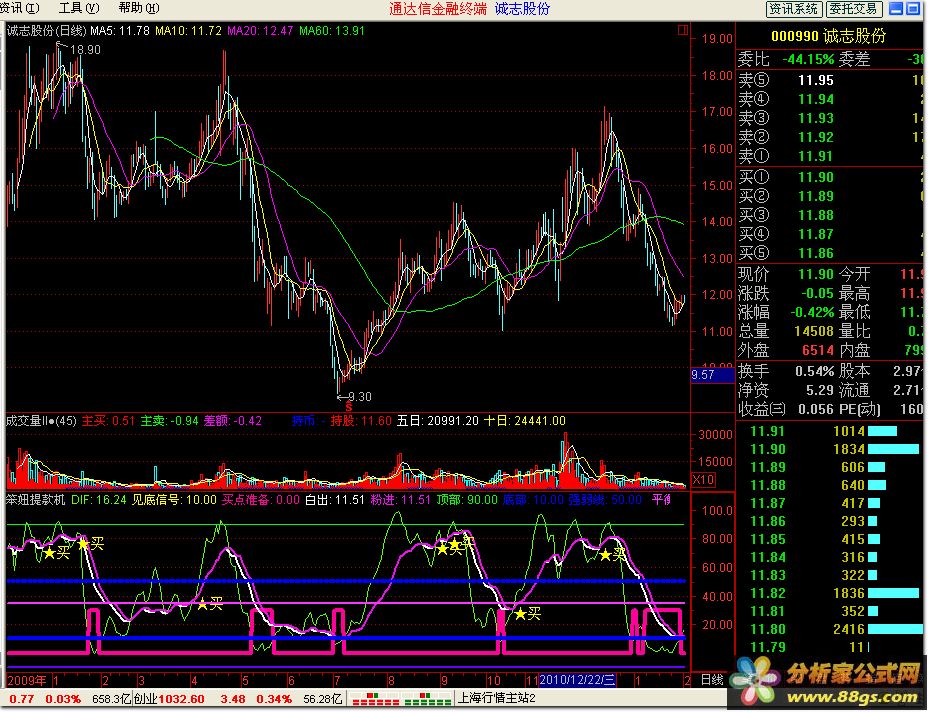Select the 2010/12/22/三 date marker

577,679
